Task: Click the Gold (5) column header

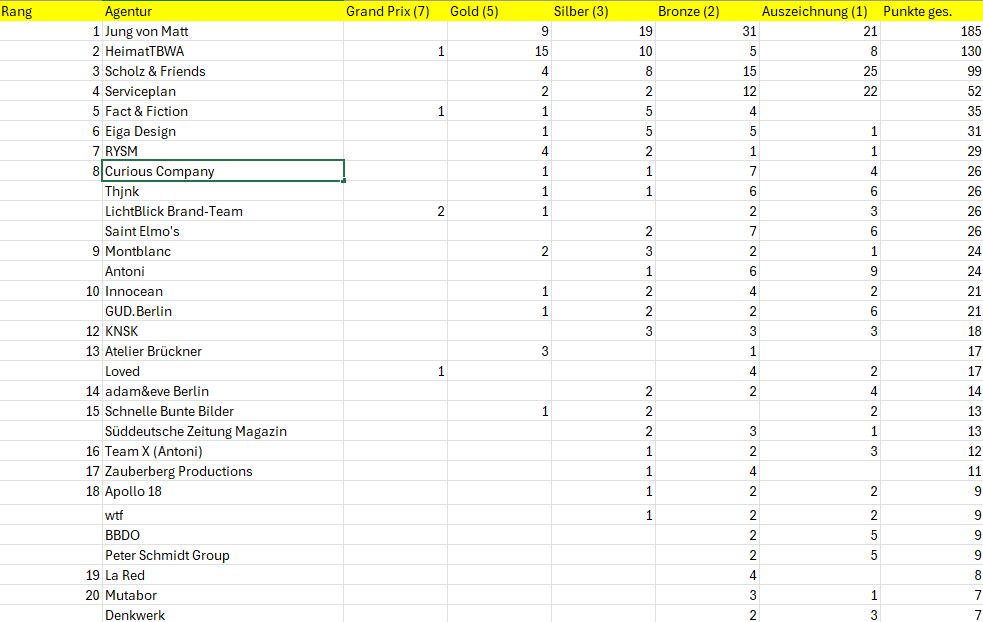Action: click(499, 11)
